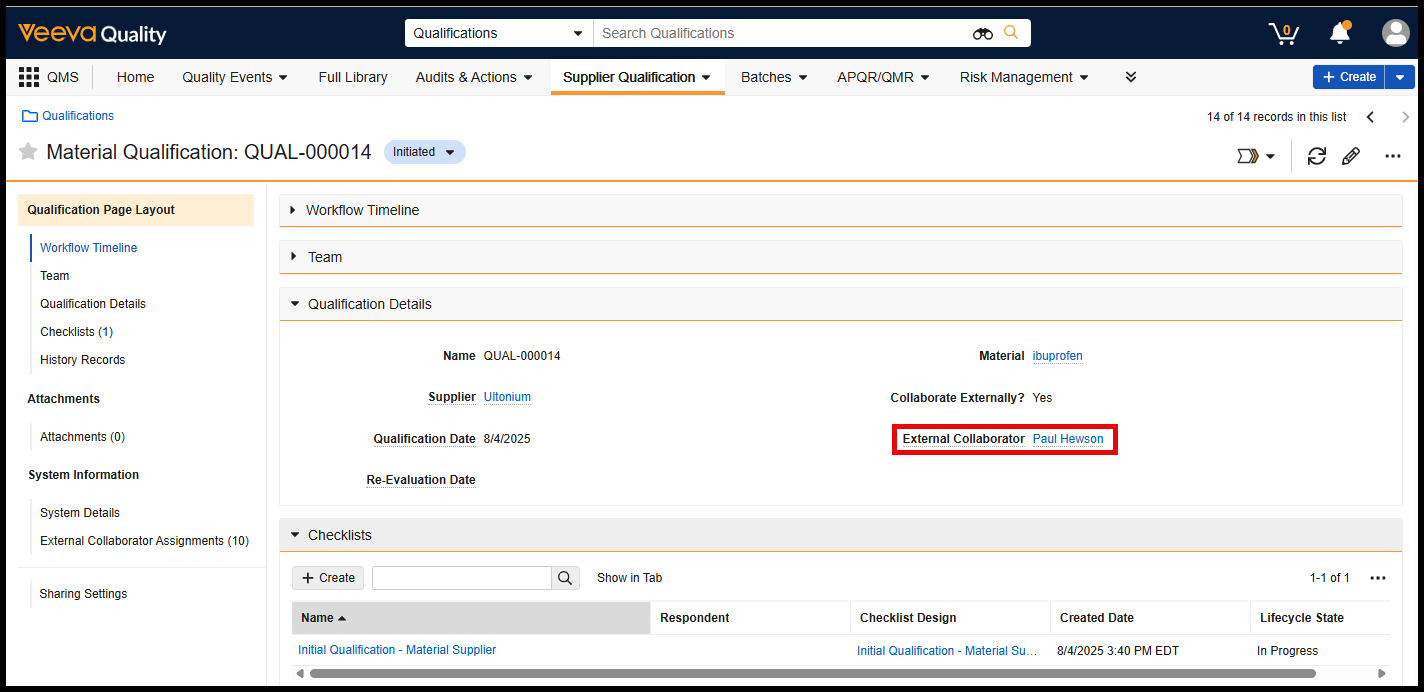Click the Respondent column header
1424x692 pixels.
point(750,618)
